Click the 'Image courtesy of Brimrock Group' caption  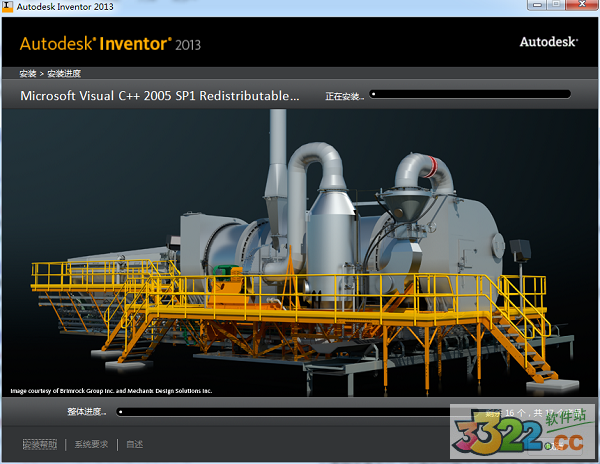(111, 391)
